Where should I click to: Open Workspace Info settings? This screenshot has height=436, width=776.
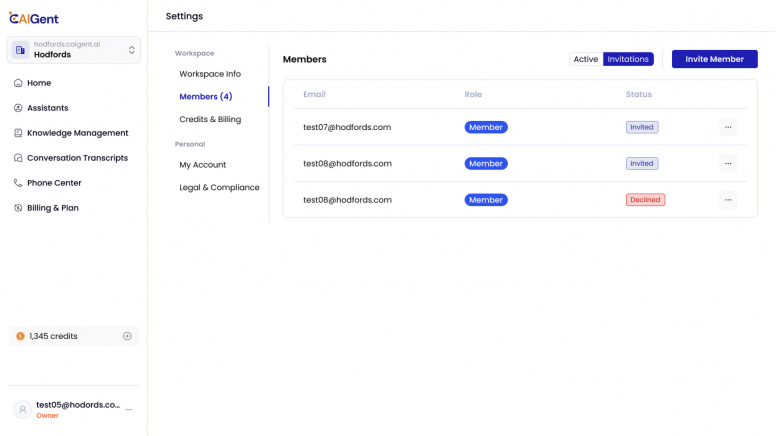click(x=210, y=74)
